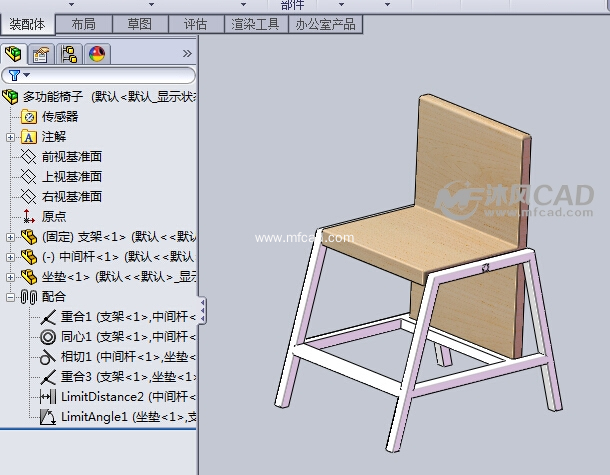Open the DisplayManager appearance tab
The width and height of the screenshot is (610, 475).
(97, 54)
